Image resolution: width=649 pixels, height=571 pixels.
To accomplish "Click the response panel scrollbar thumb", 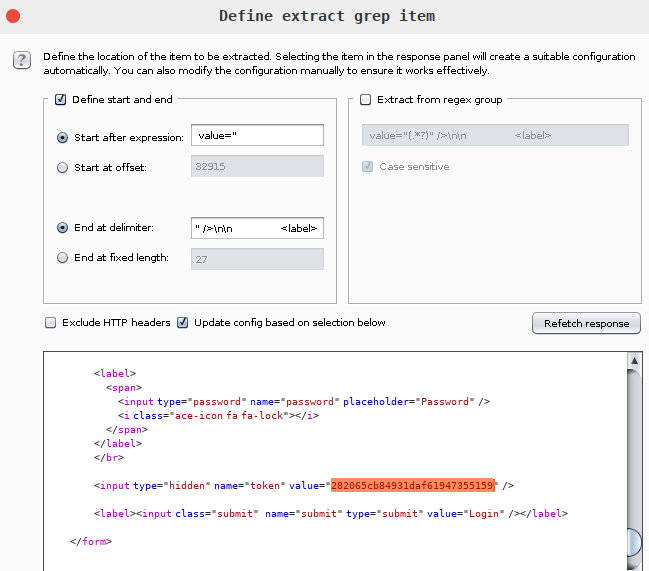I will coord(633,541).
